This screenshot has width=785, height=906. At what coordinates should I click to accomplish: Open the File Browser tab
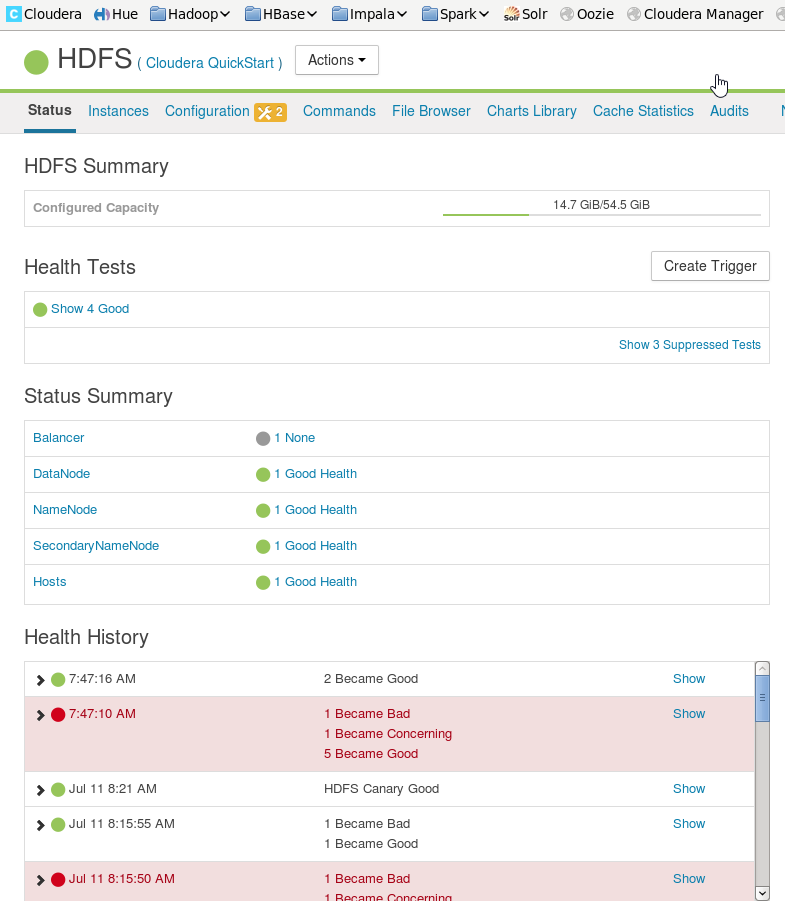(431, 111)
